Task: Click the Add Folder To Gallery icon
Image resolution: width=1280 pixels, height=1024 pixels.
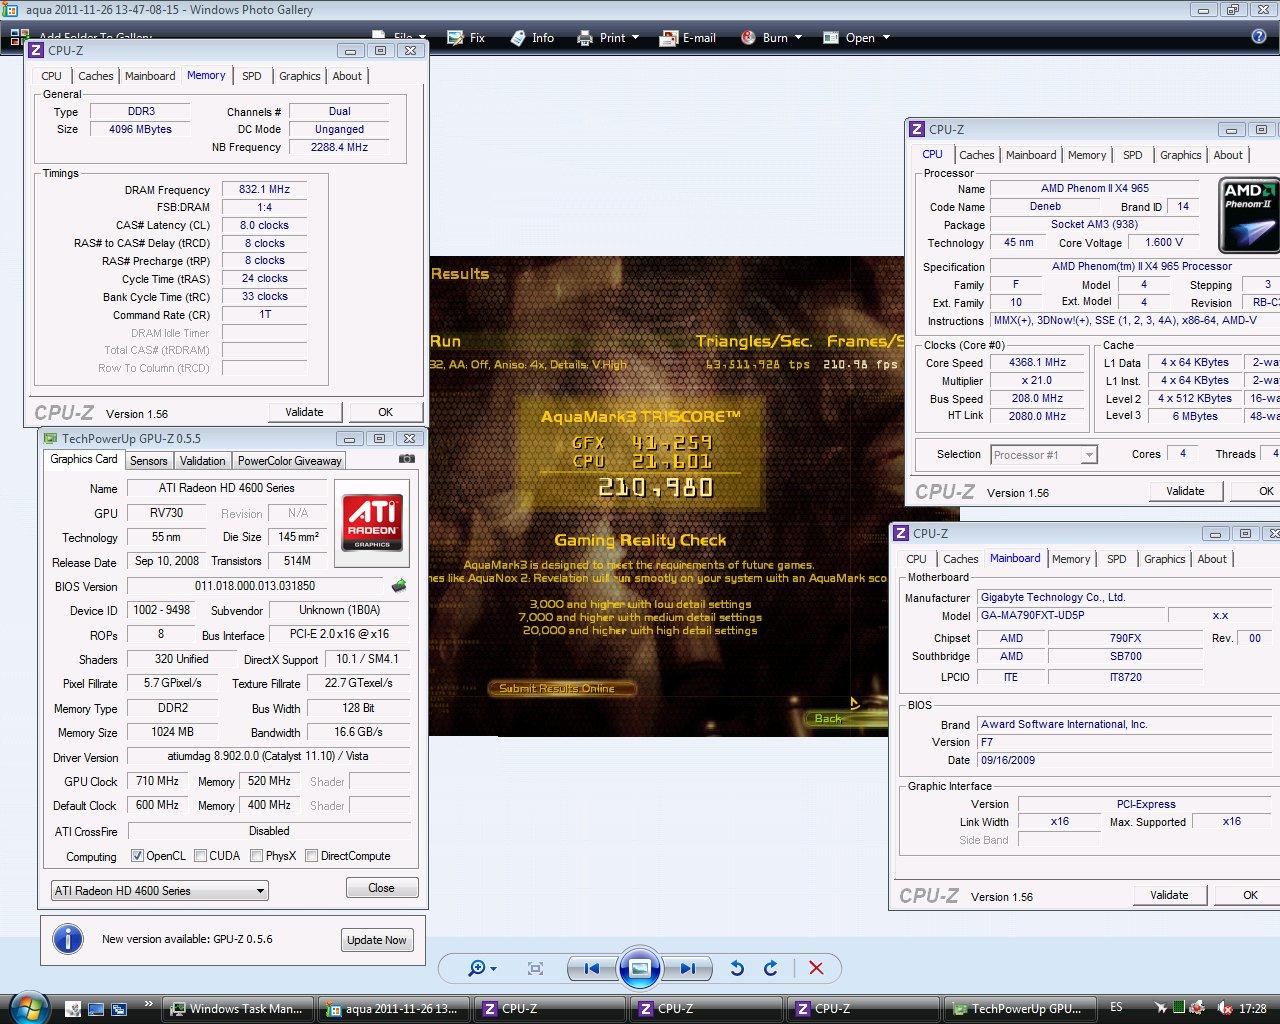Action: [18, 38]
